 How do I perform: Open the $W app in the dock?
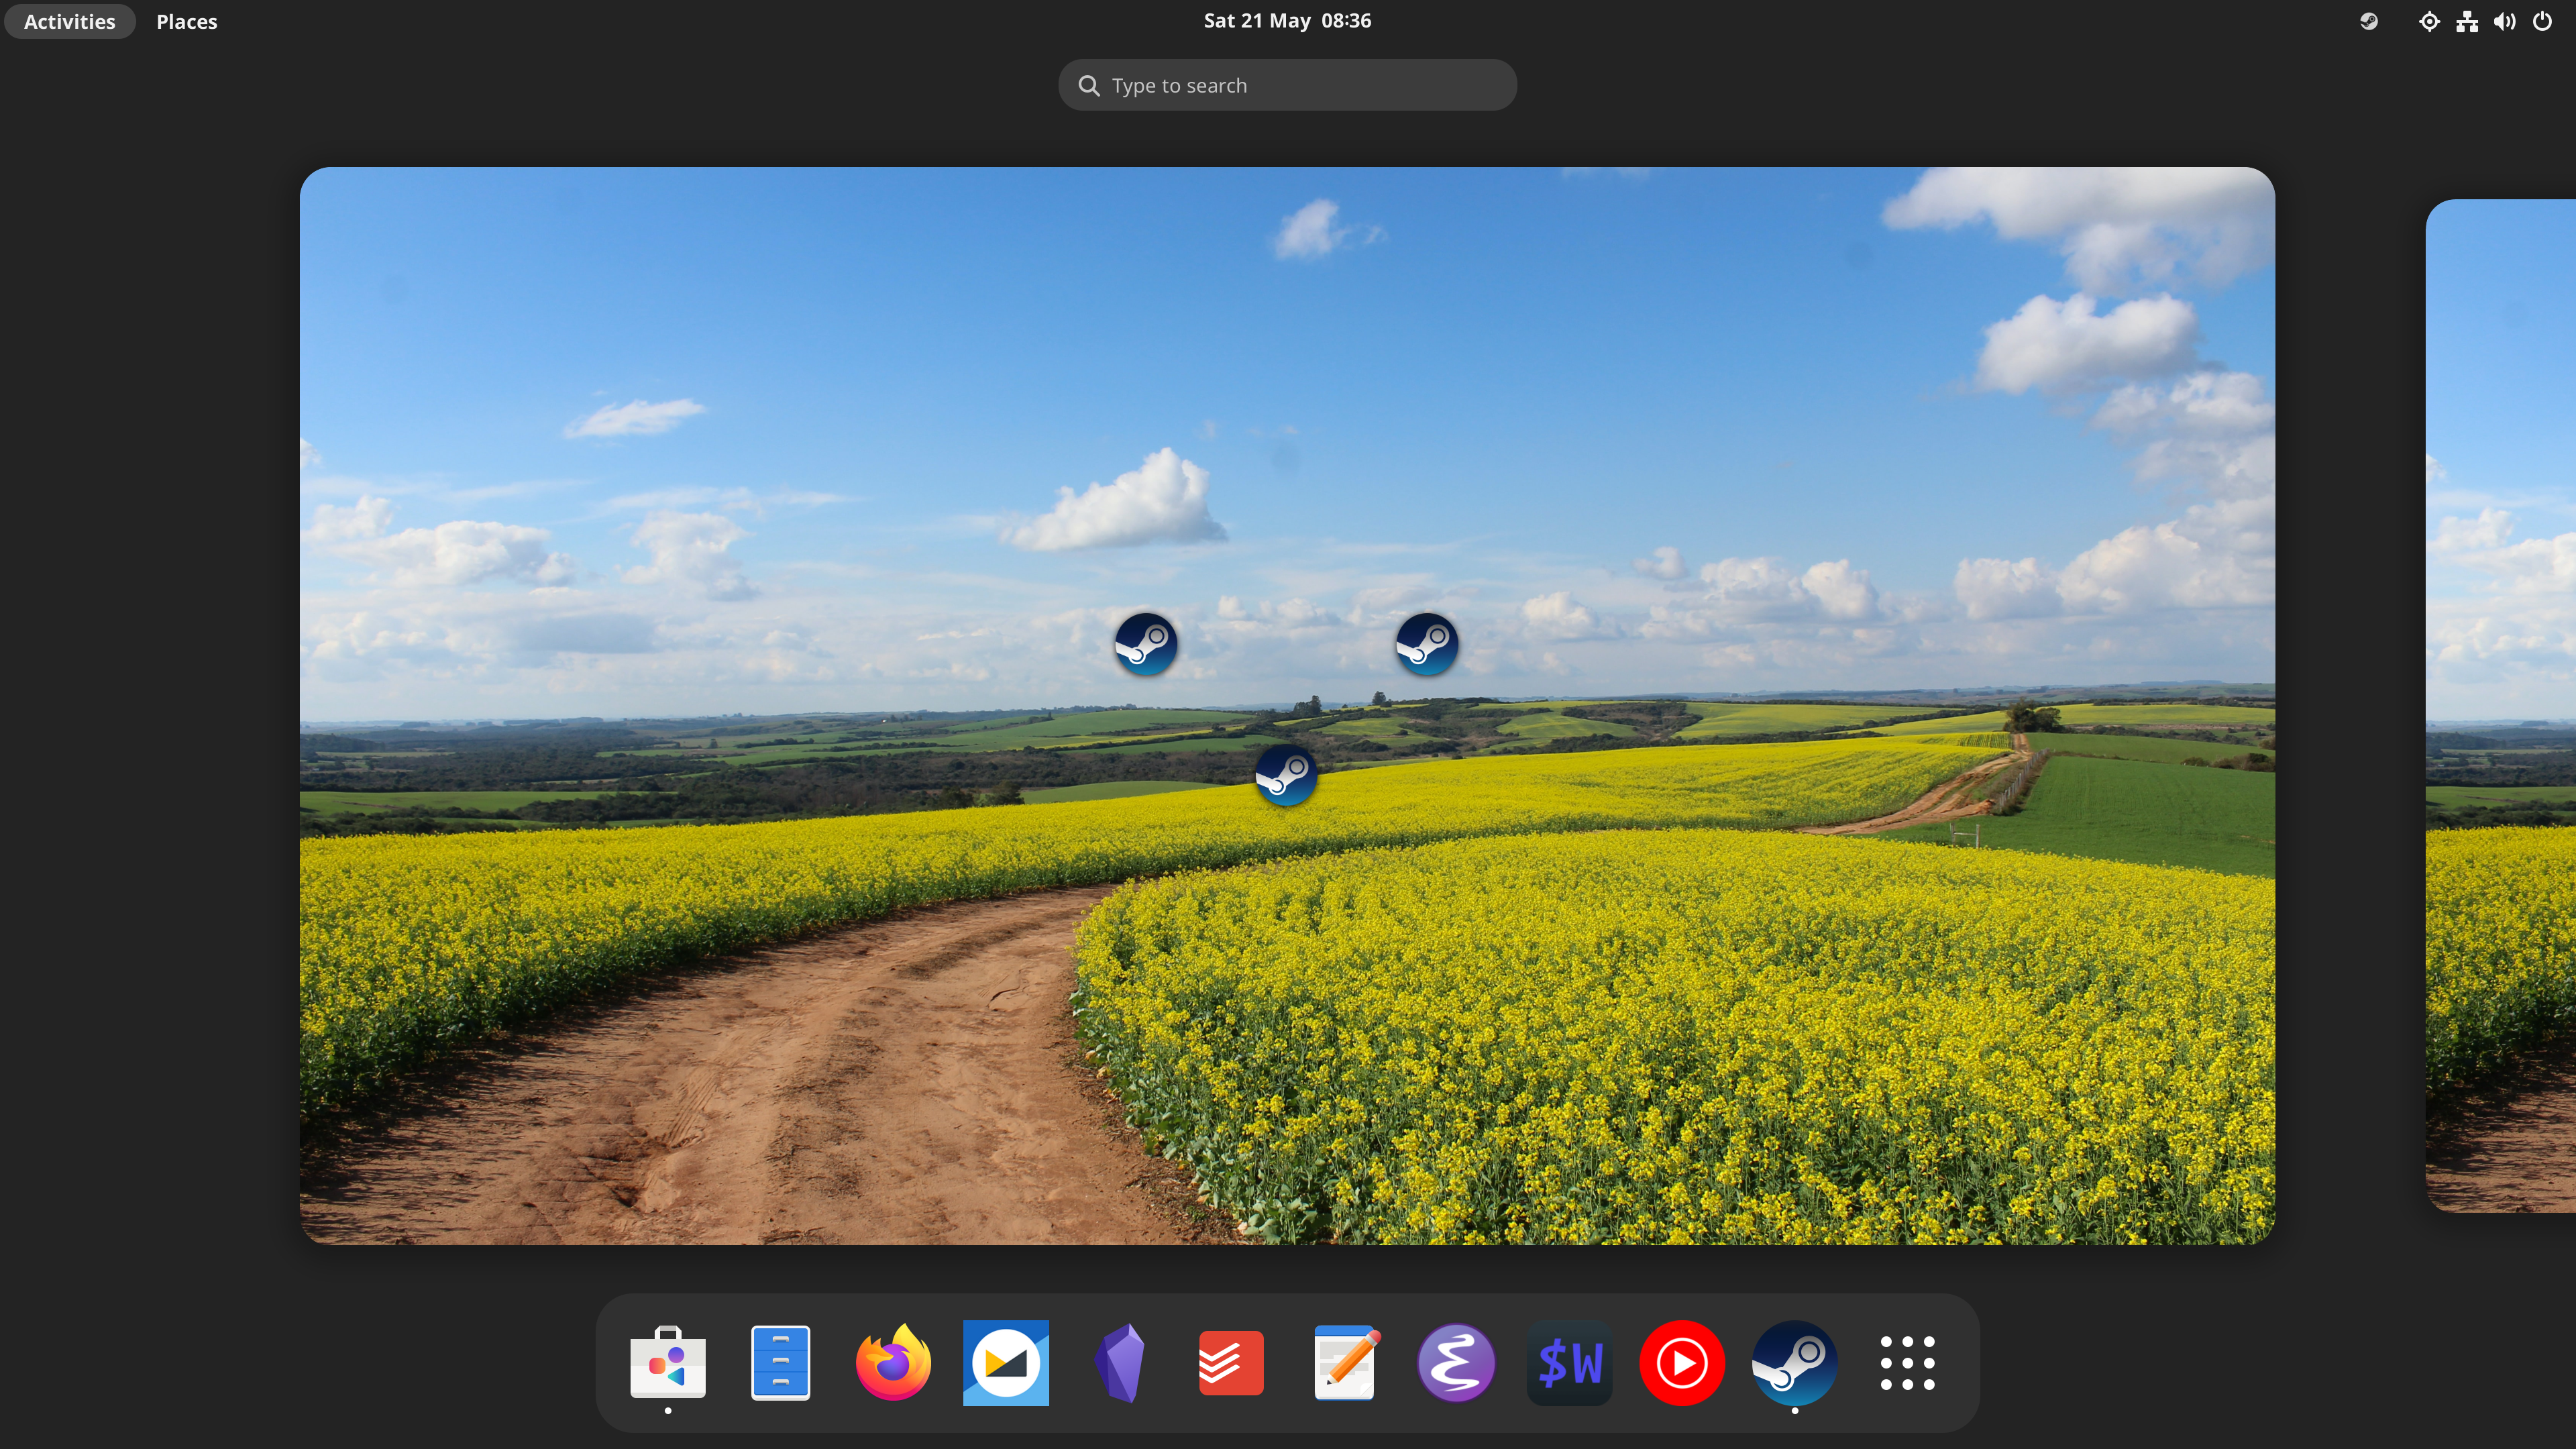1570,1362
